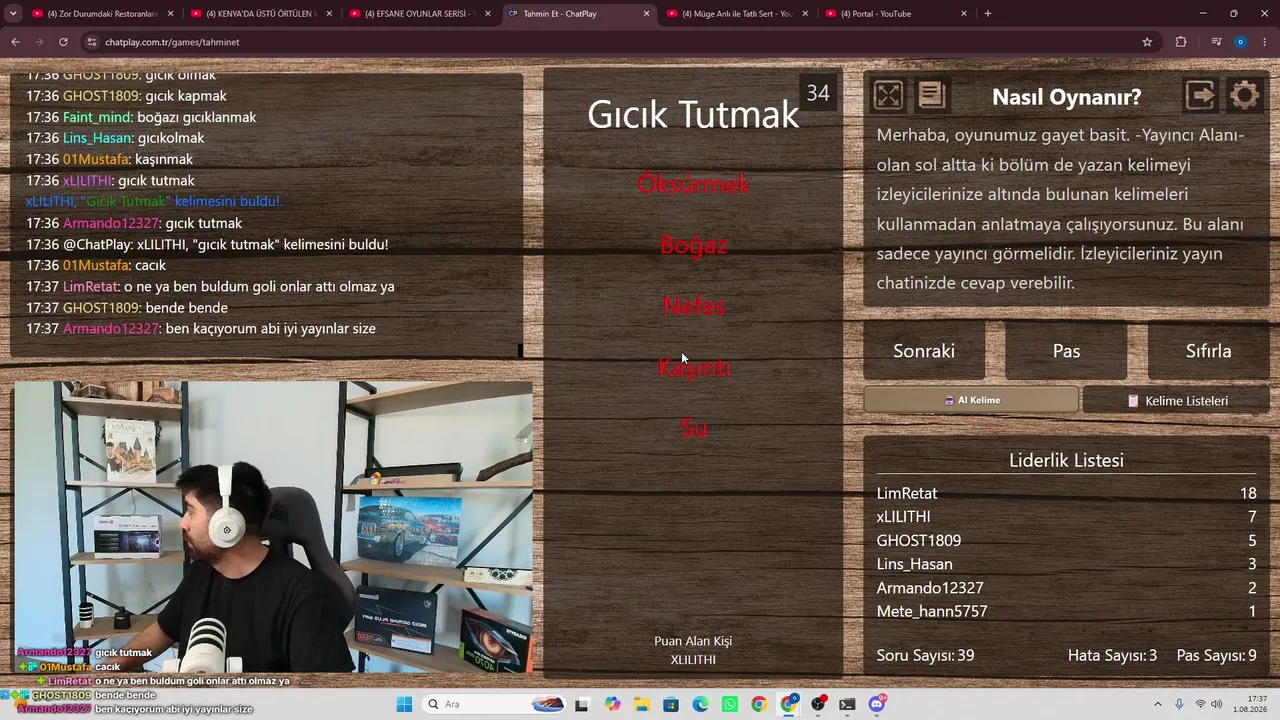This screenshot has height=720, width=1280.
Task: Toggle the fullscreen expand icon in the game panel
Action: [x=888, y=95]
